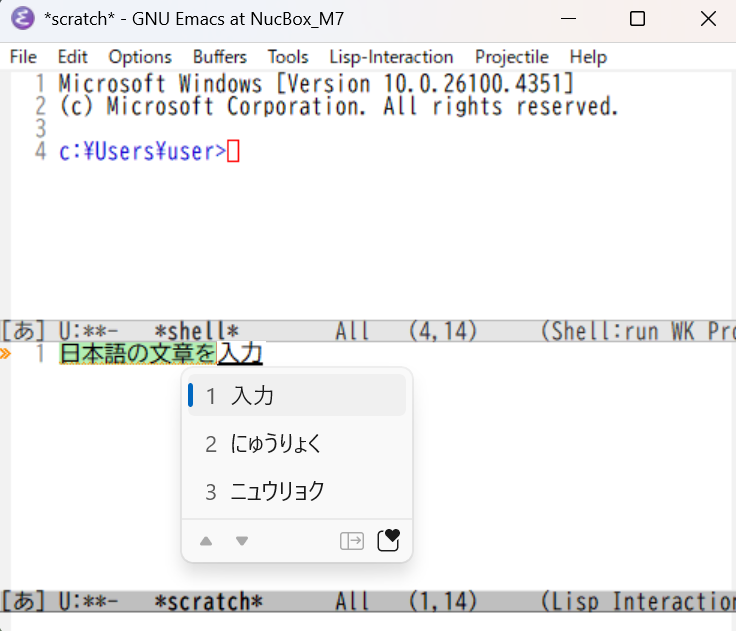
Task: Go to next candidate page with down arrow
Action: [x=242, y=541]
